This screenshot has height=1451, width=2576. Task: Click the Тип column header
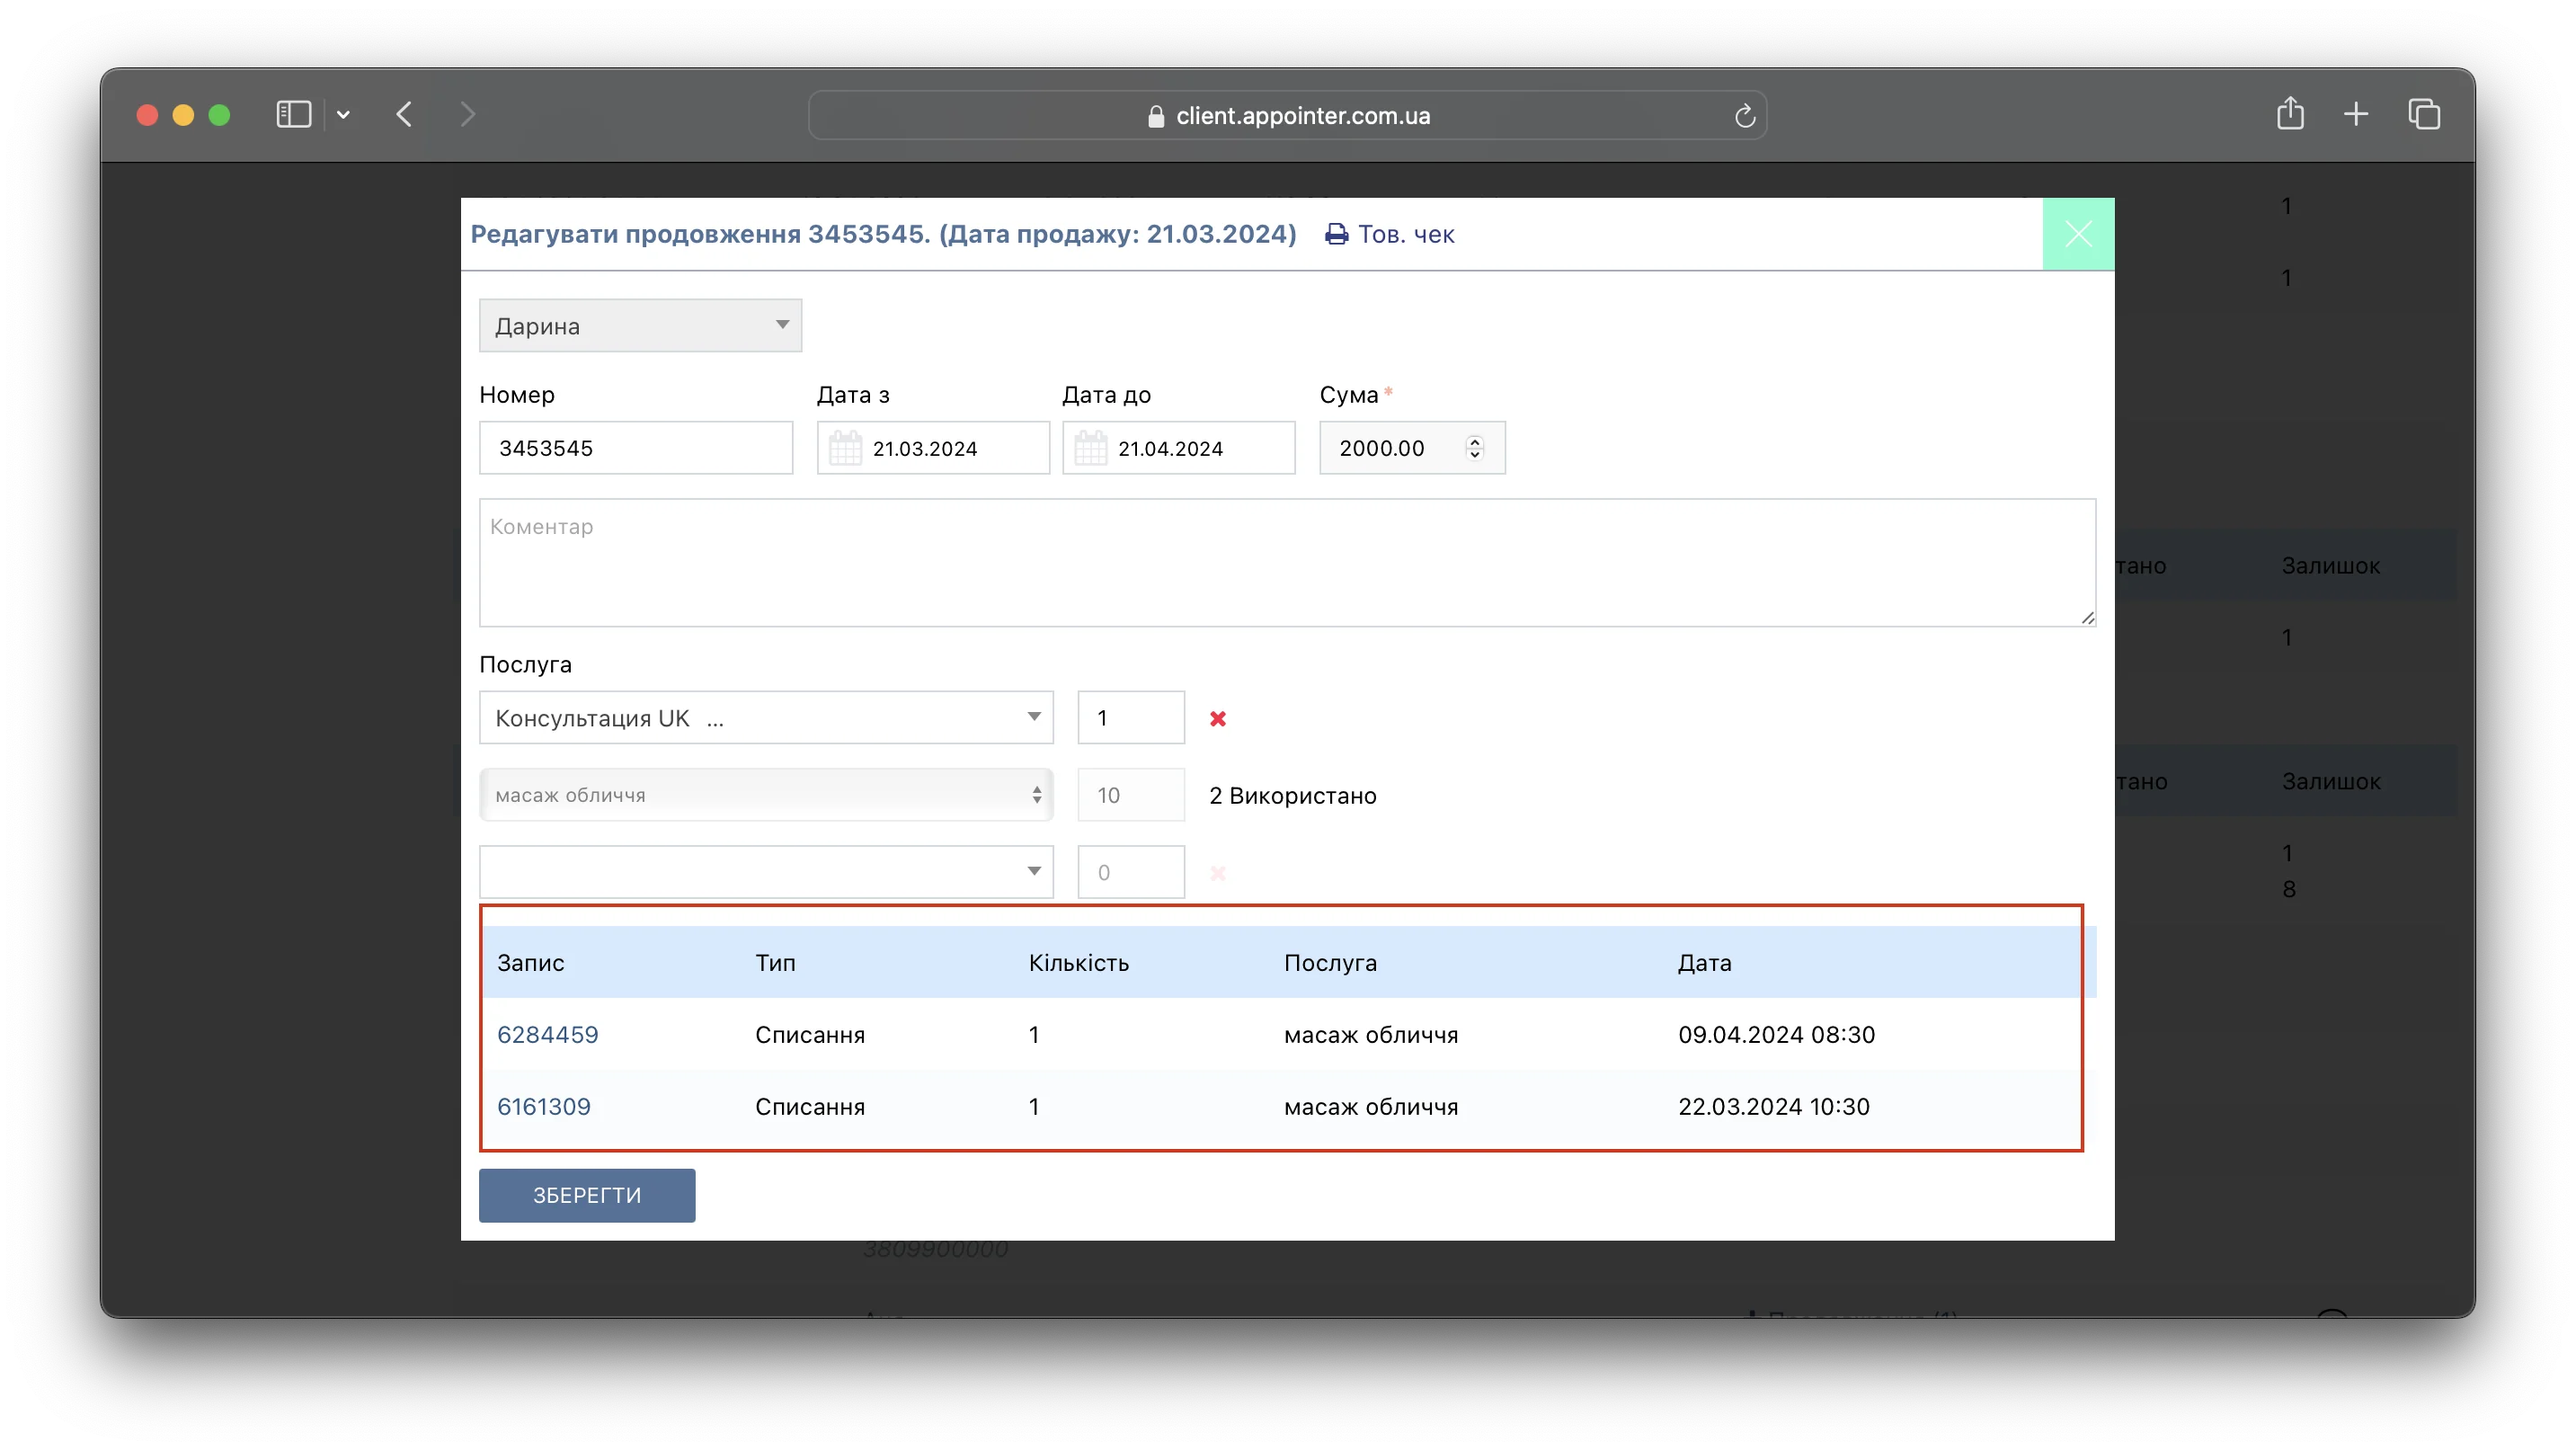tap(775, 963)
